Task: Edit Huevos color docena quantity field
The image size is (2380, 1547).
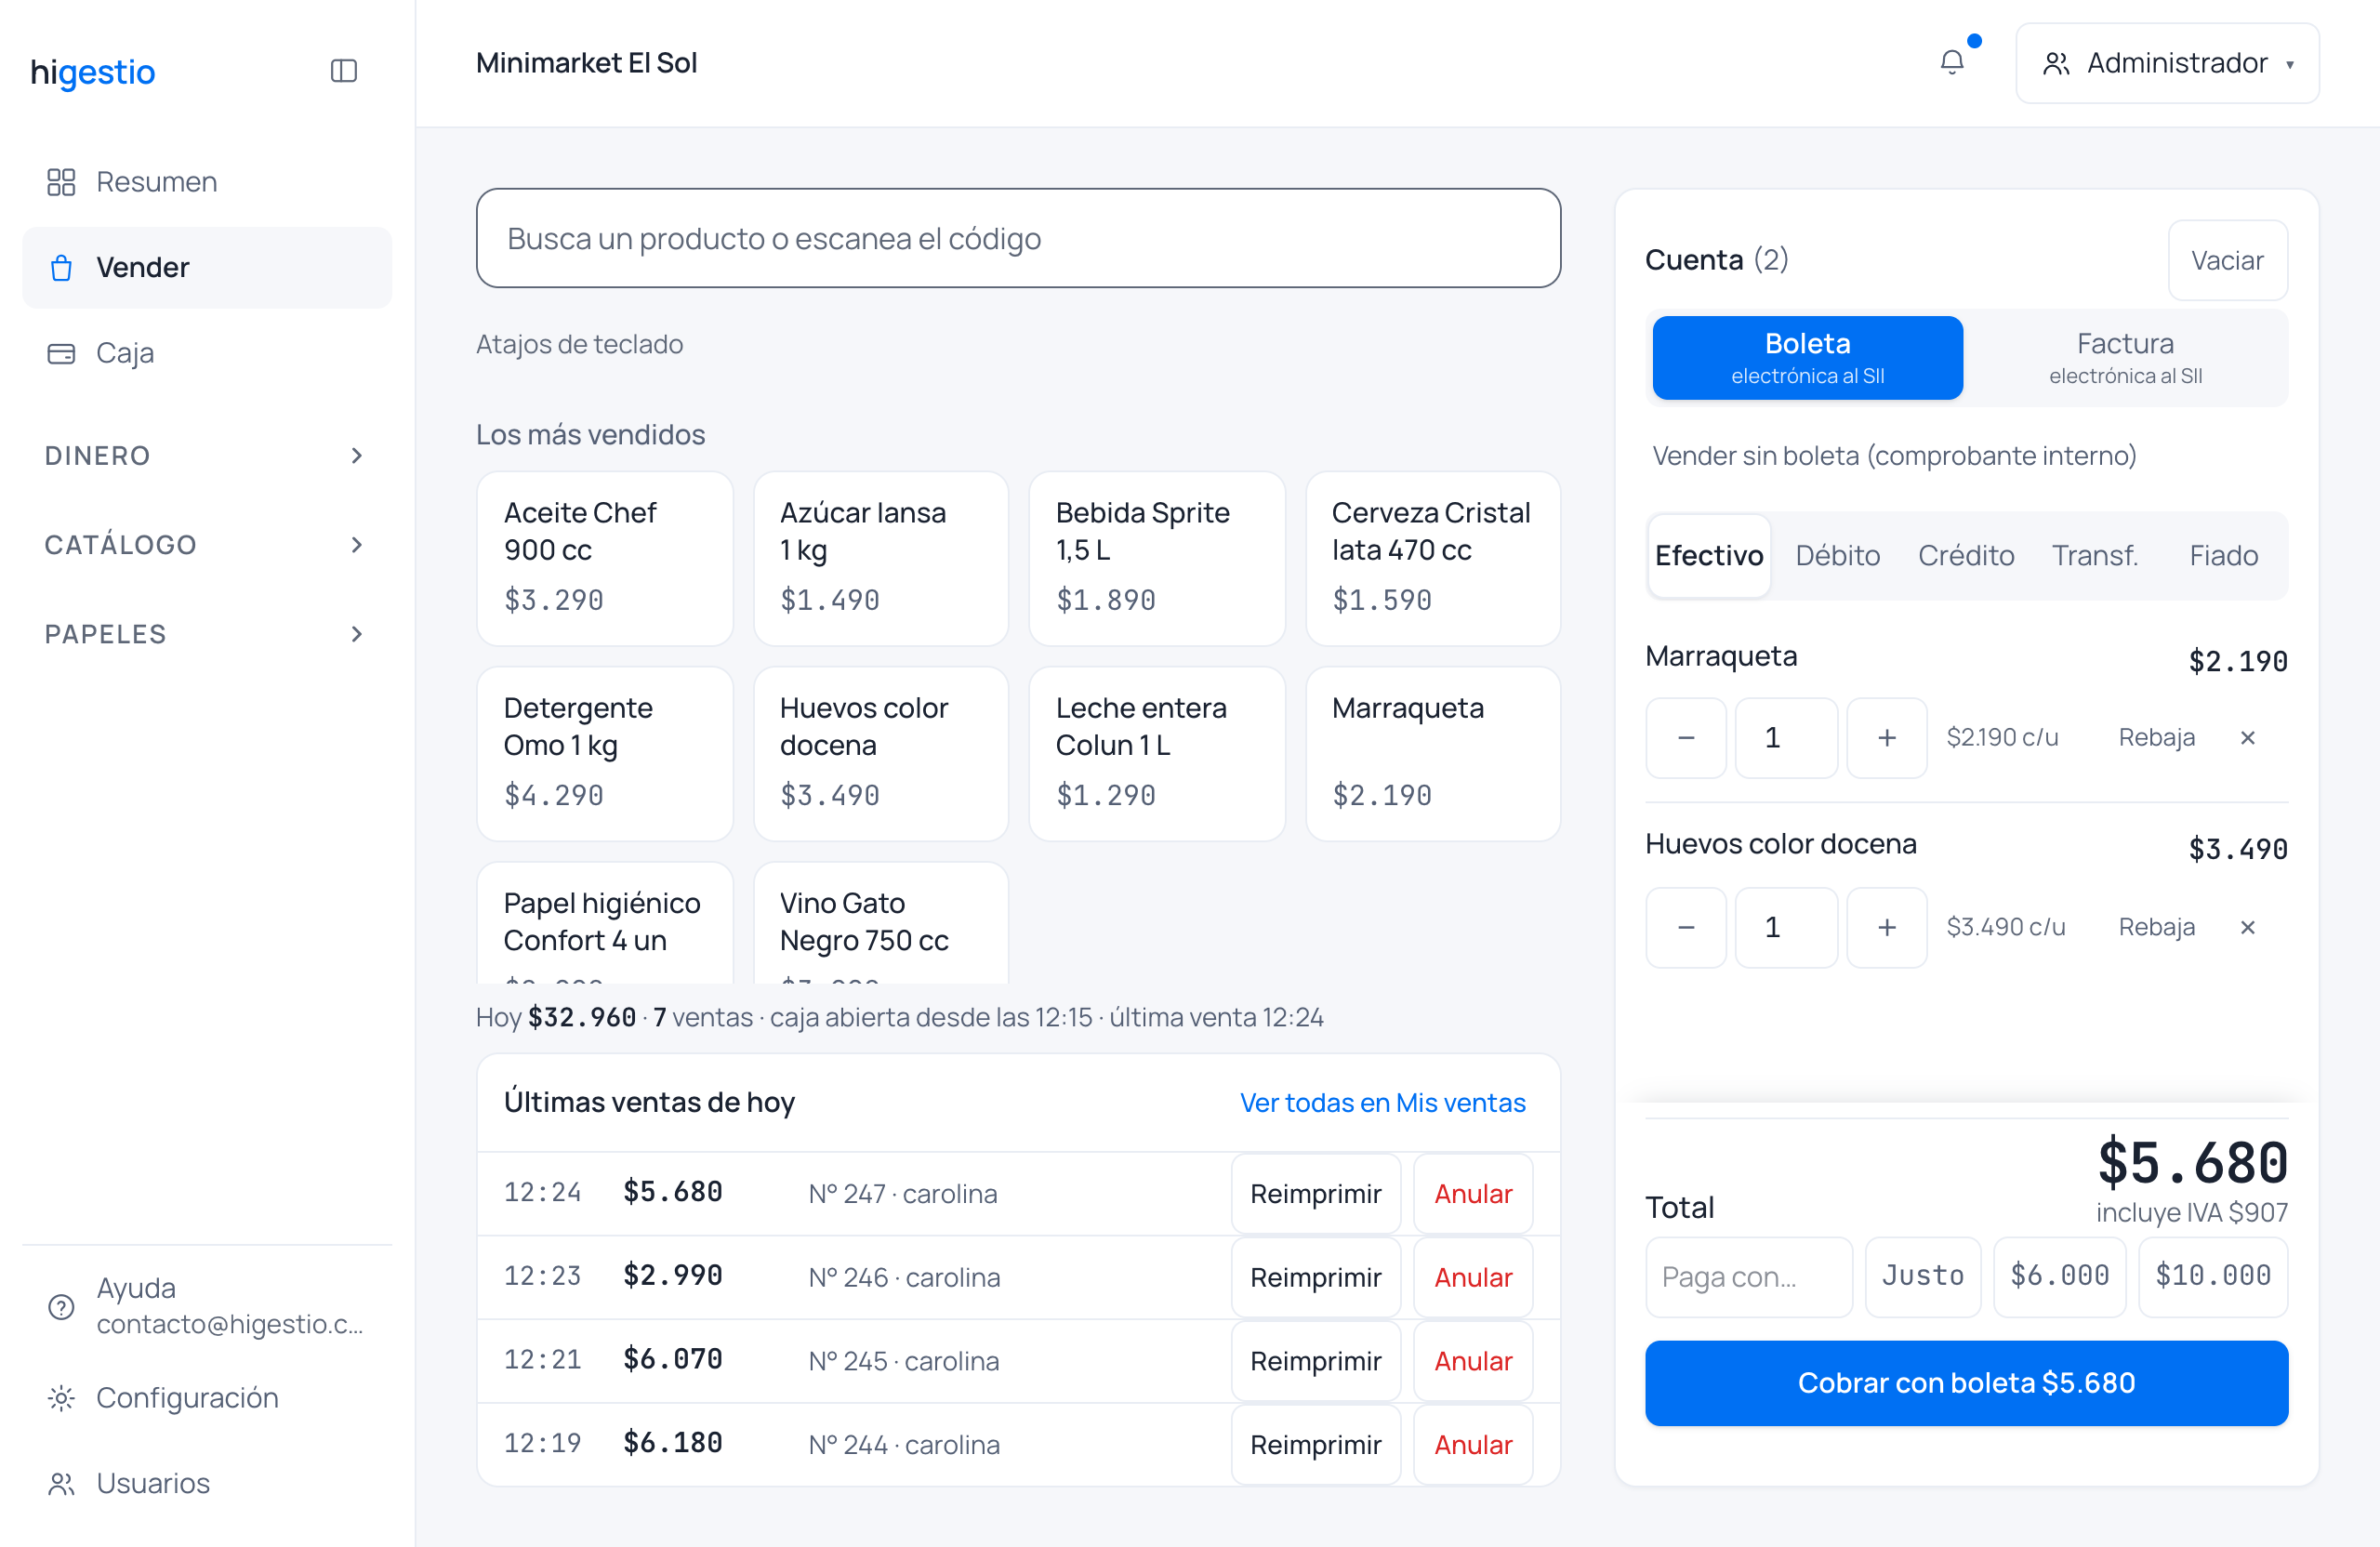Action: pyautogui.click(x=1785, y=927)
